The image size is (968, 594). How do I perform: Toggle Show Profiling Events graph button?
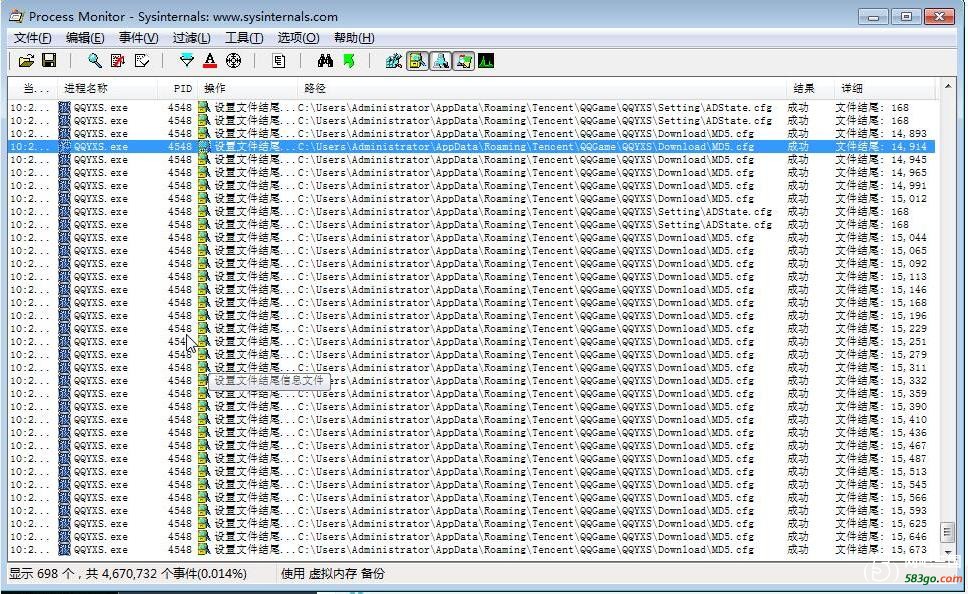[486, 61]
